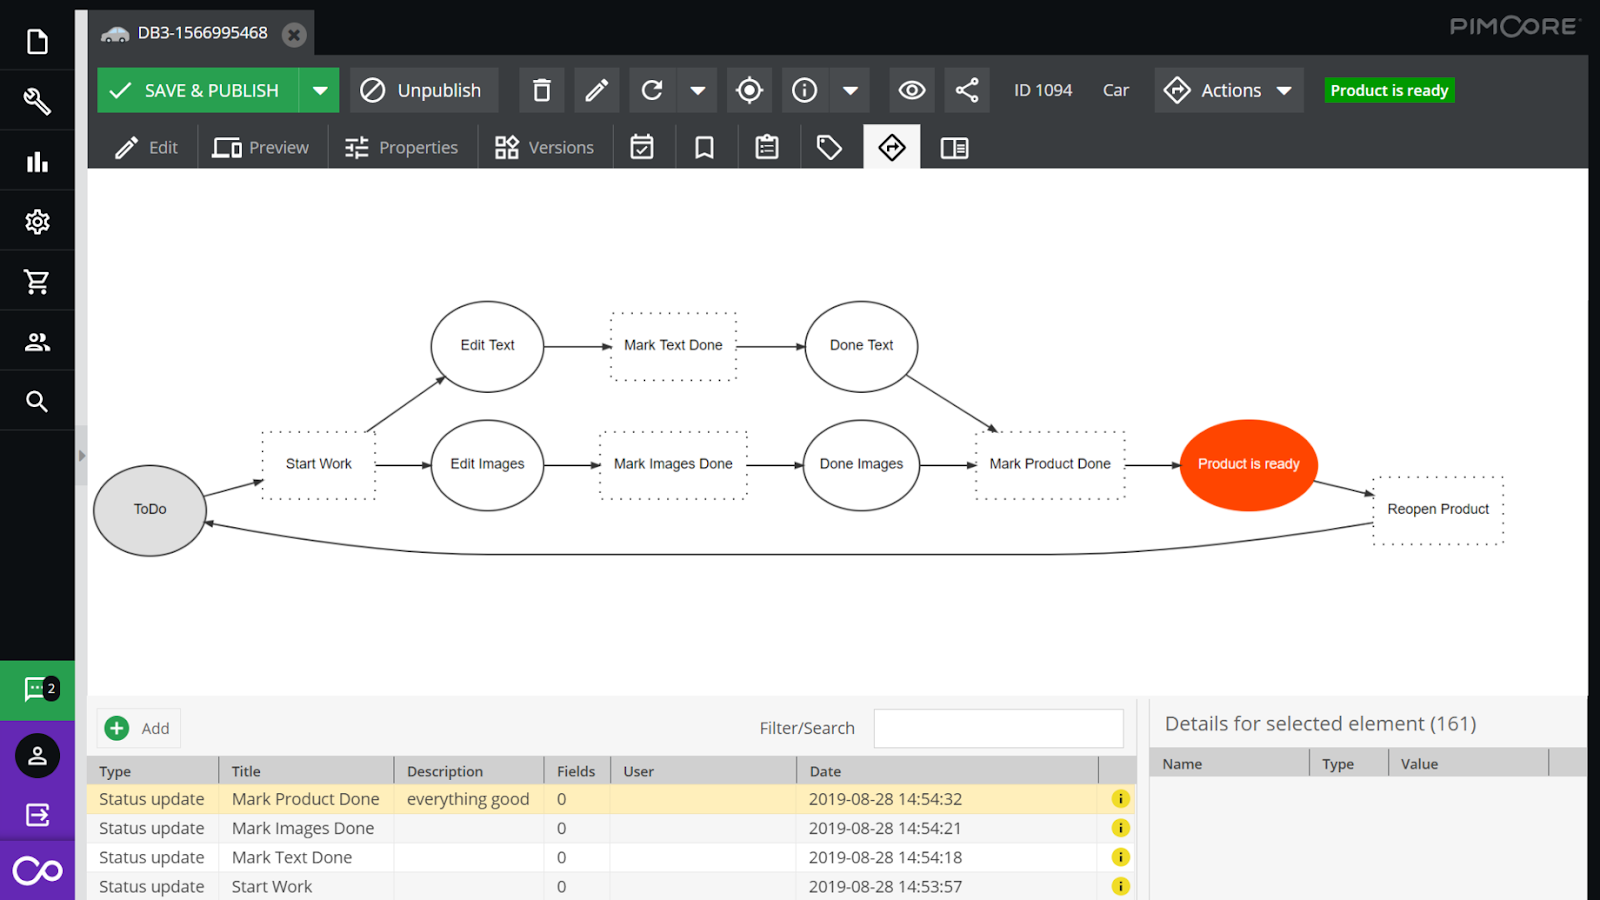Click the eye preview icon
Screen dimensions: 1600x900
911,90
